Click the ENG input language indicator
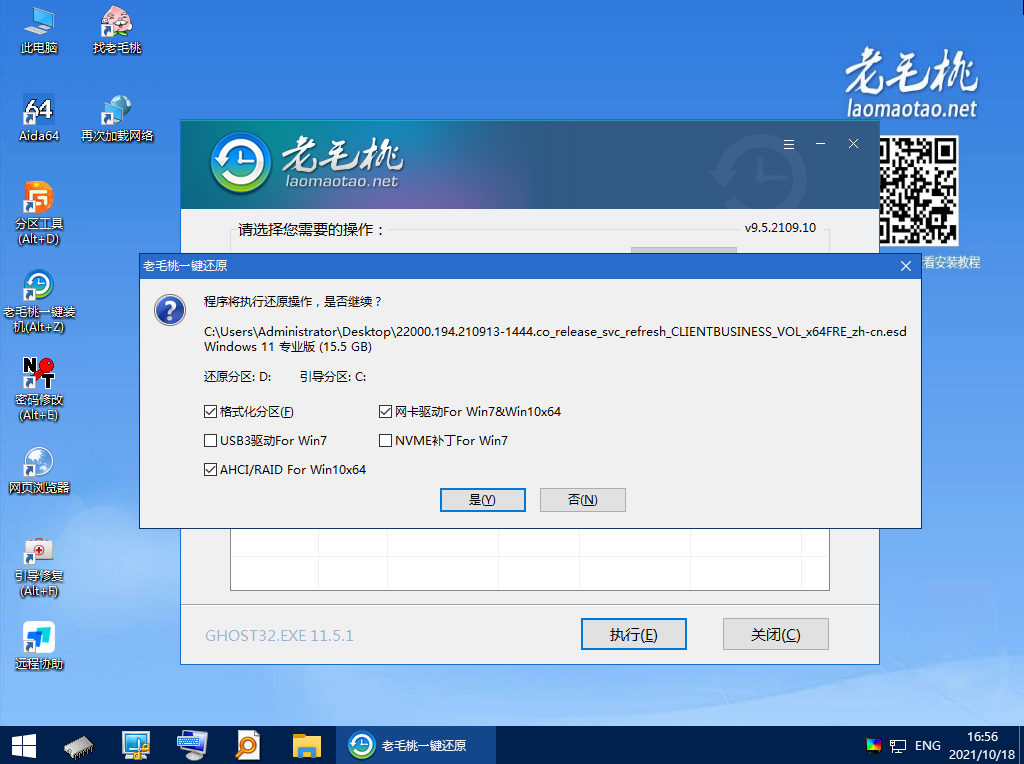 pyautogui.click(x=928, y=746)
